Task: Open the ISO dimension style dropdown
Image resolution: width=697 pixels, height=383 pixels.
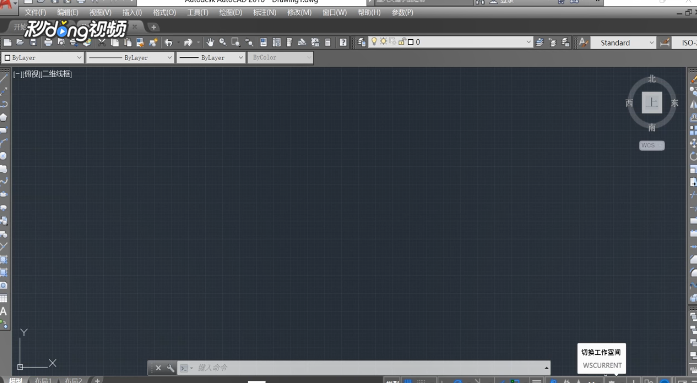Action: pos(684,43)
